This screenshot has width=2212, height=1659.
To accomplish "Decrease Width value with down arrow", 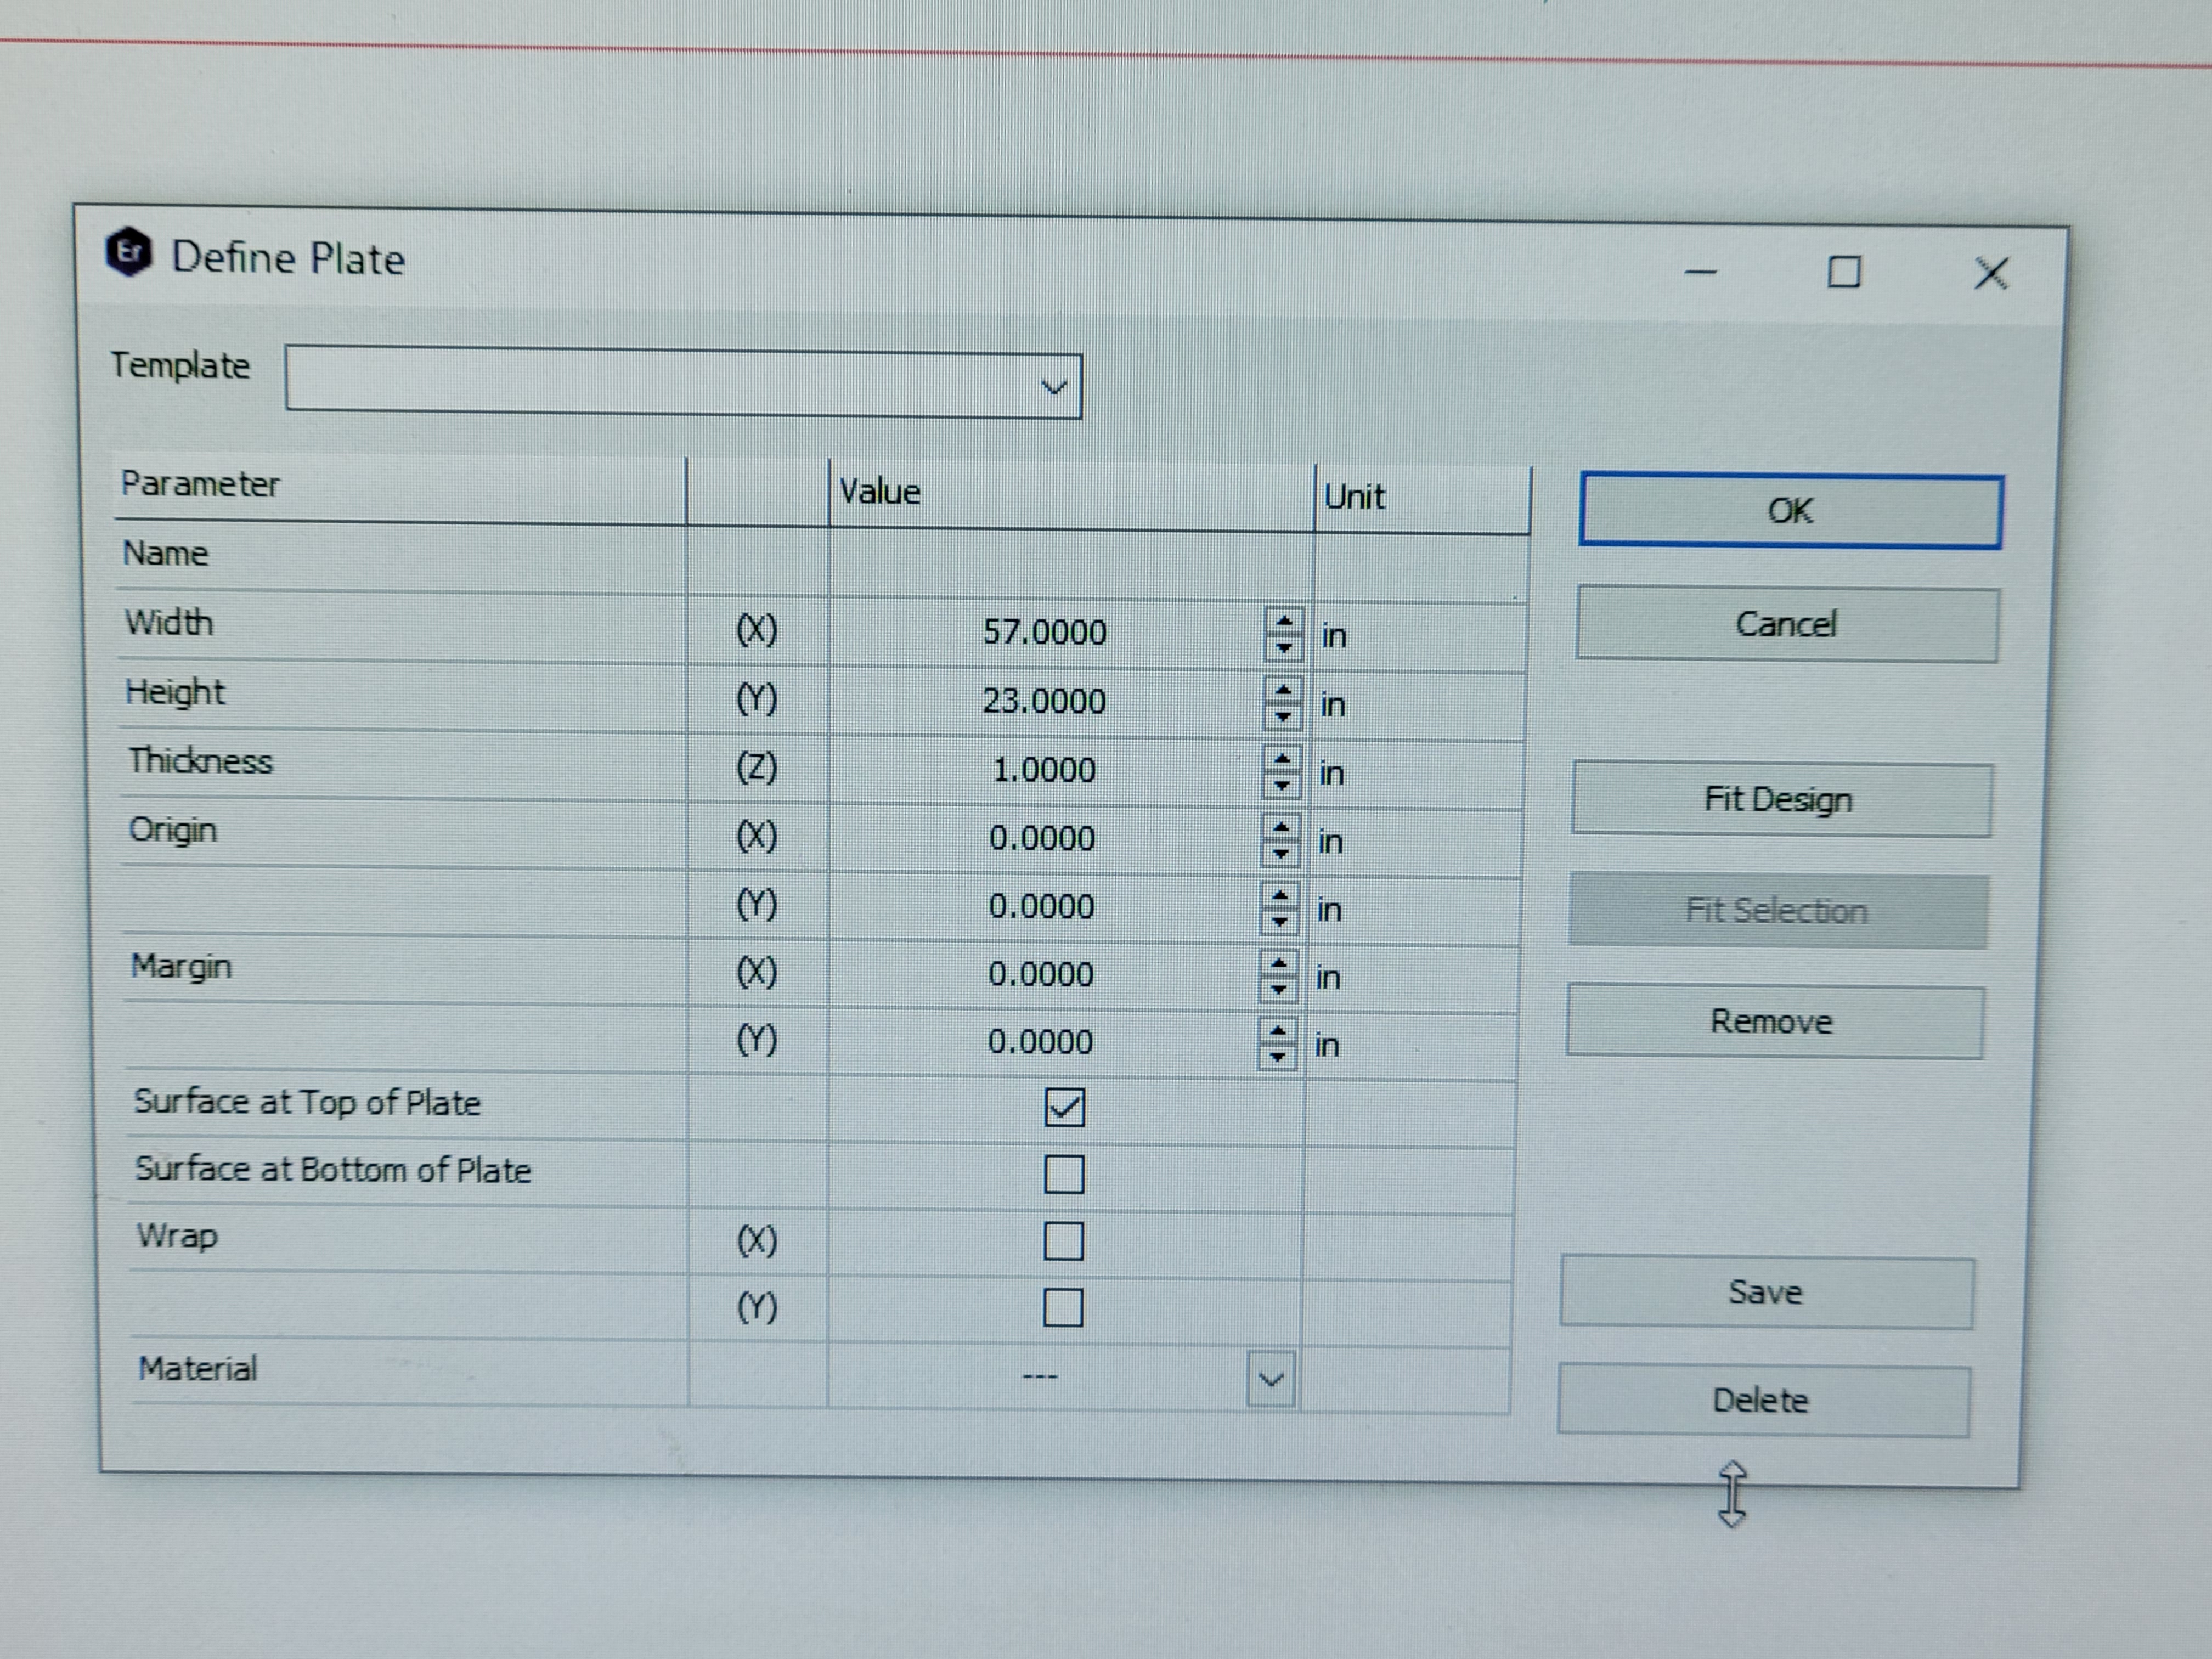I will (x=1284, y=647).
